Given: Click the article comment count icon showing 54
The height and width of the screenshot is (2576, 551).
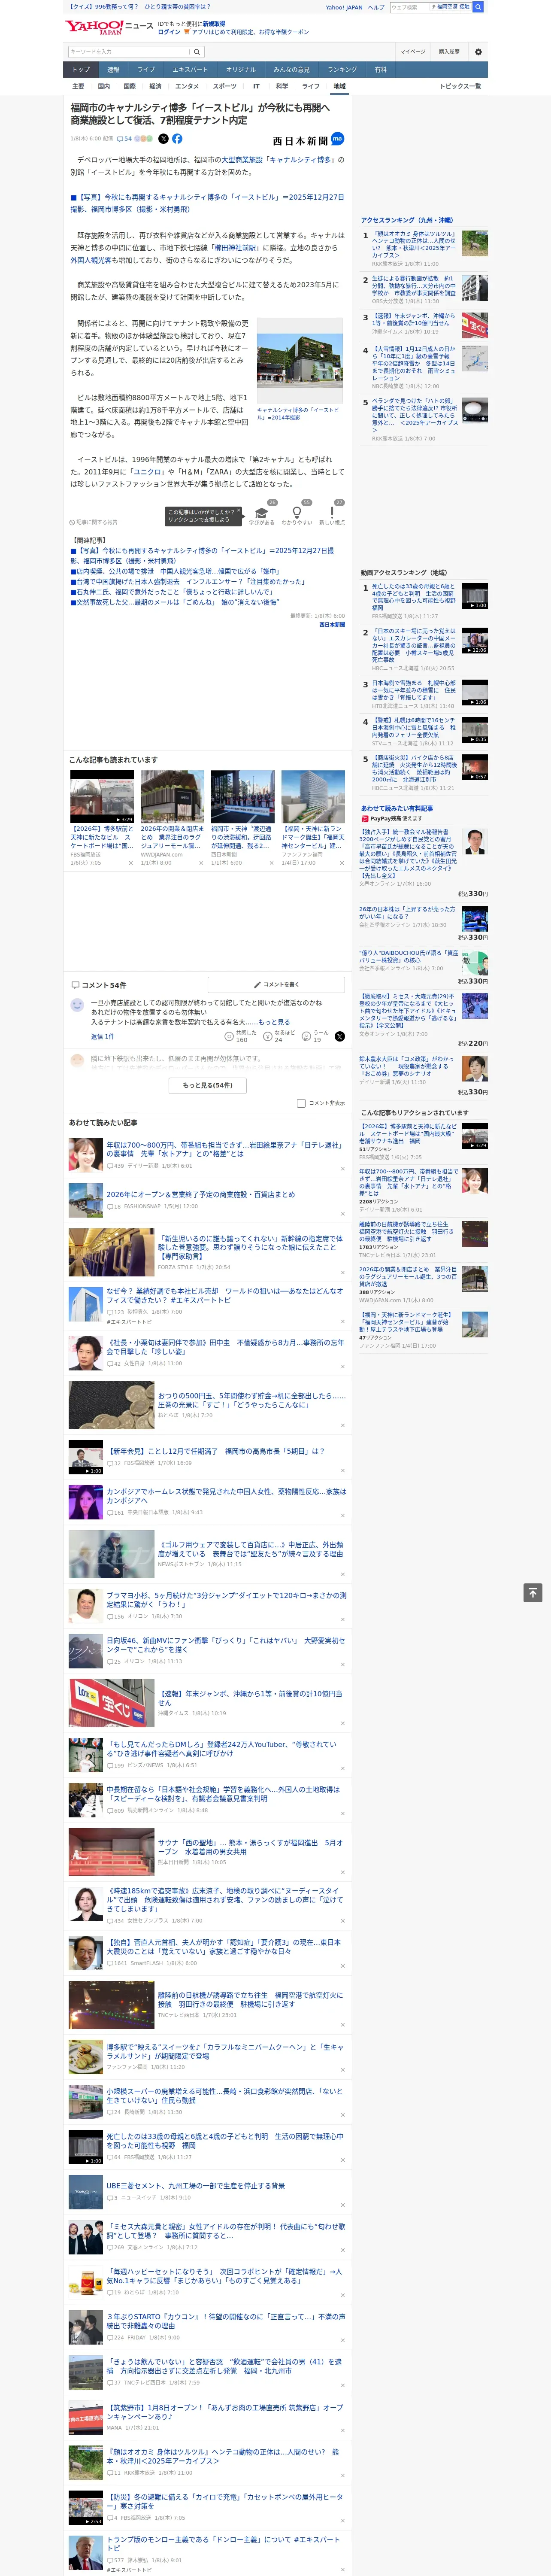Looking at the screenshot, I should coord(125,139).
